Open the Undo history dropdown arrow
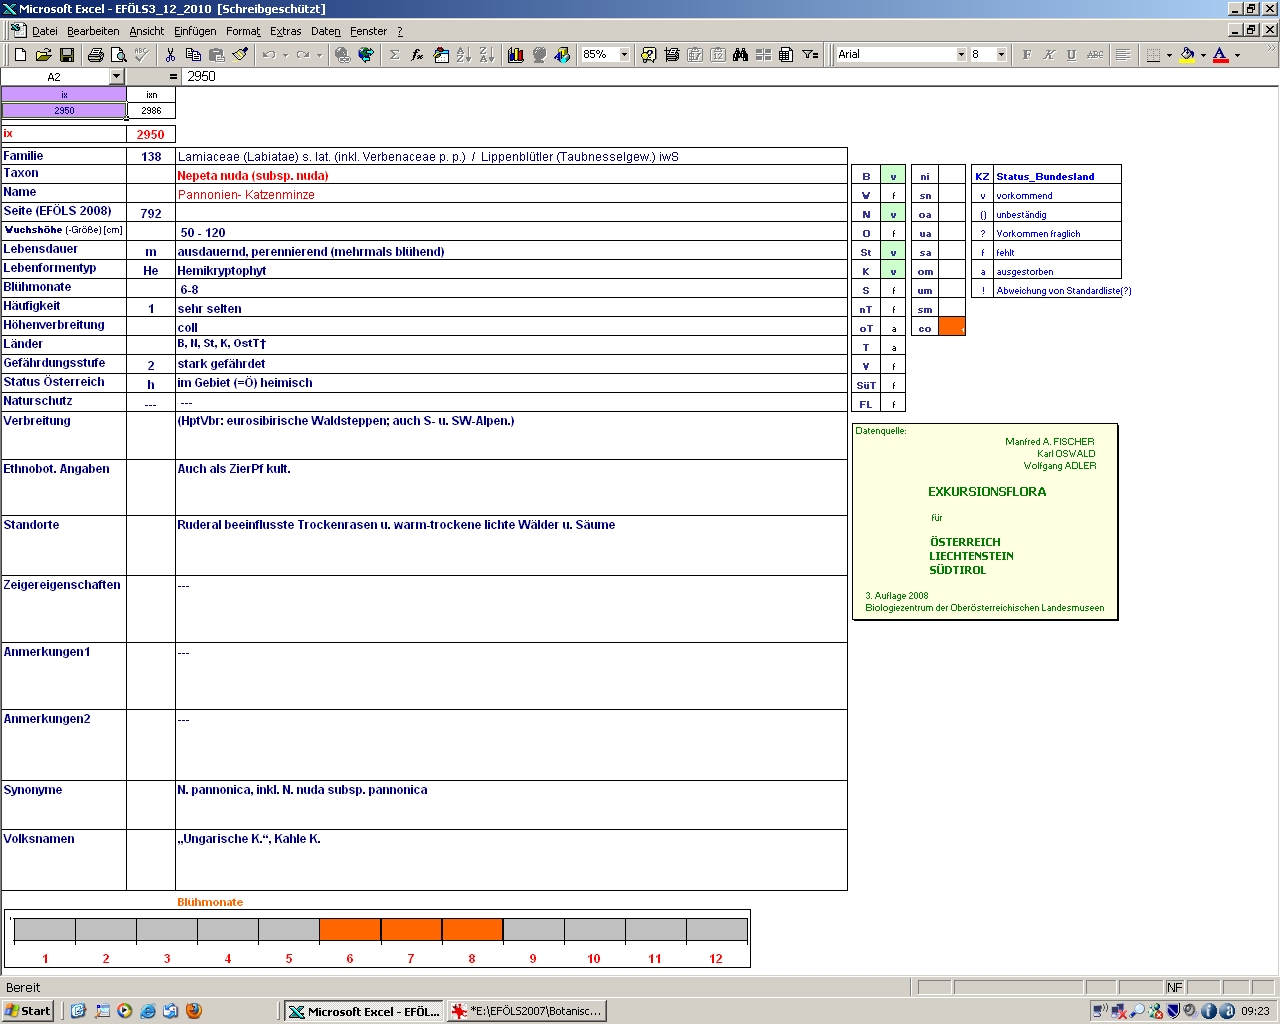1280x1024 pixels. (x=285, y=55)
